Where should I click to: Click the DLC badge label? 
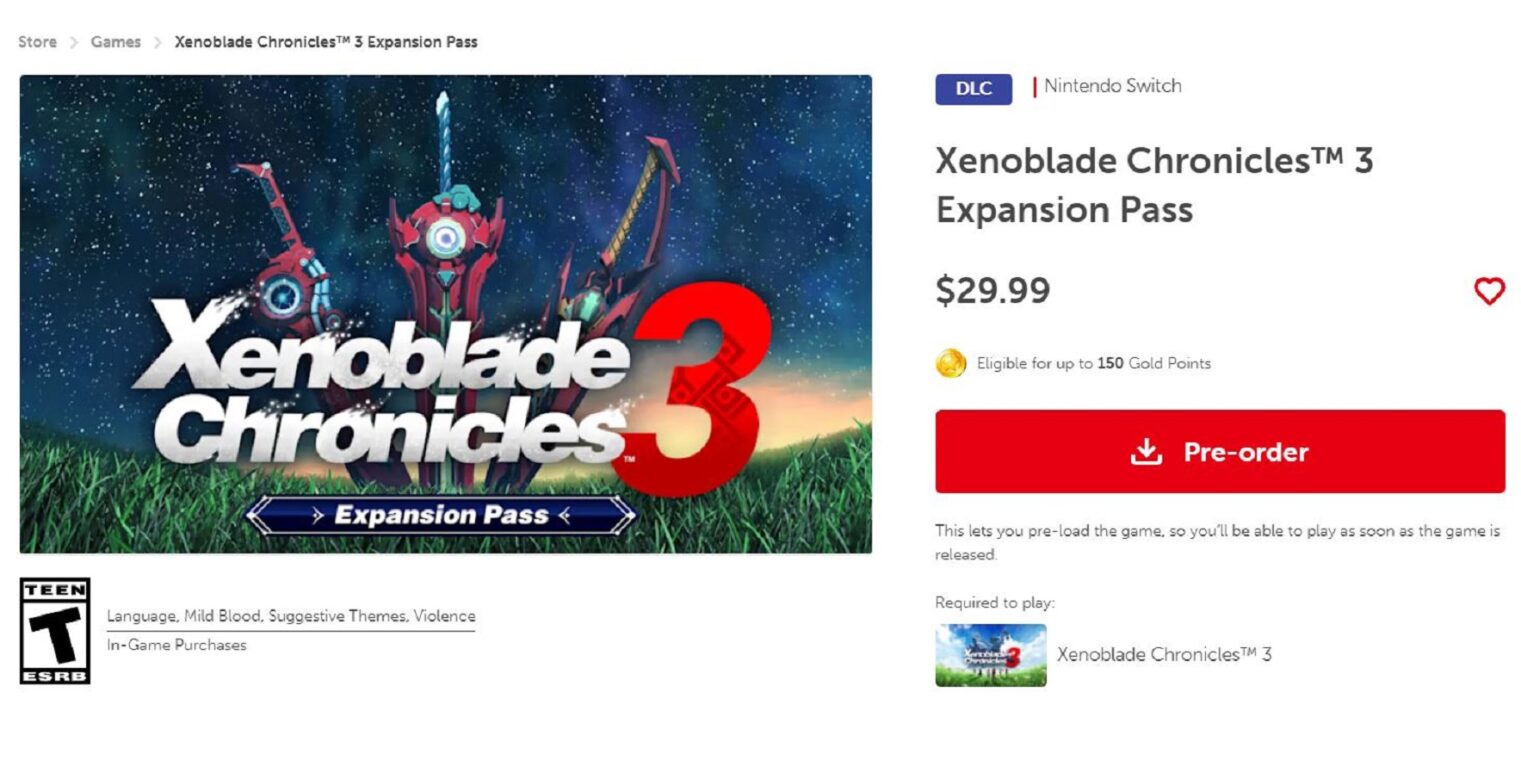pyautogui.click(x=973, y=88)
